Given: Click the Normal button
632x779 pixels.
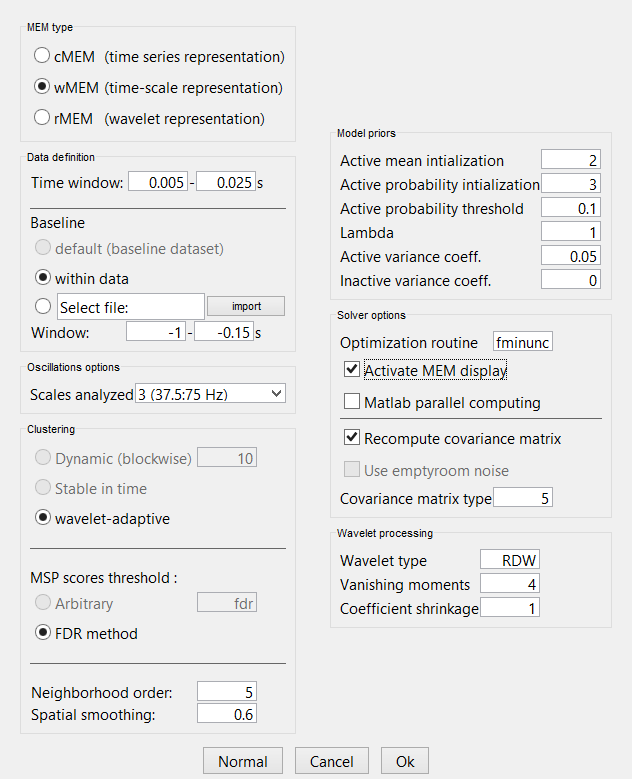Looking at the screenshot, I should pyautogui.click(x=242, y=761).
